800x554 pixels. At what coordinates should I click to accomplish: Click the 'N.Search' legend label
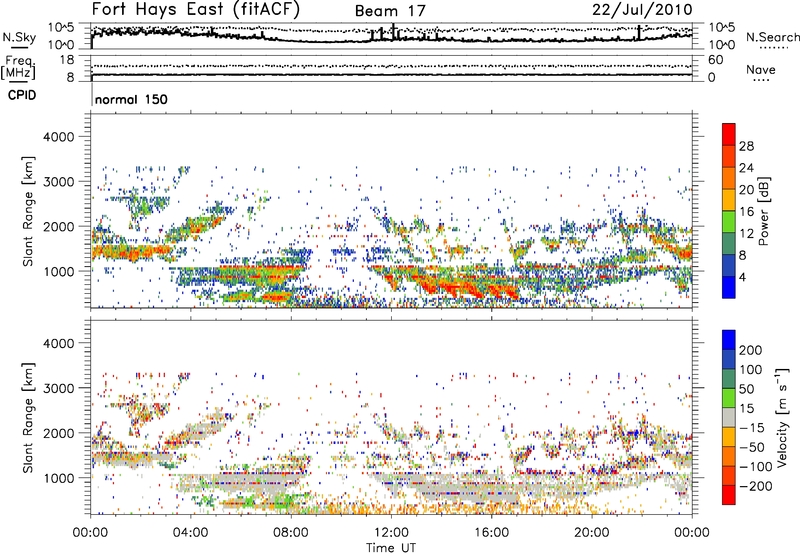(x=772, y=37)
